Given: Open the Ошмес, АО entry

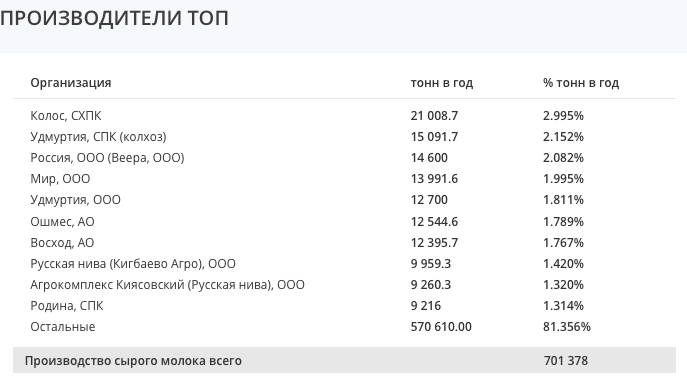Looking at the screenshot, I should pos(62,222).
